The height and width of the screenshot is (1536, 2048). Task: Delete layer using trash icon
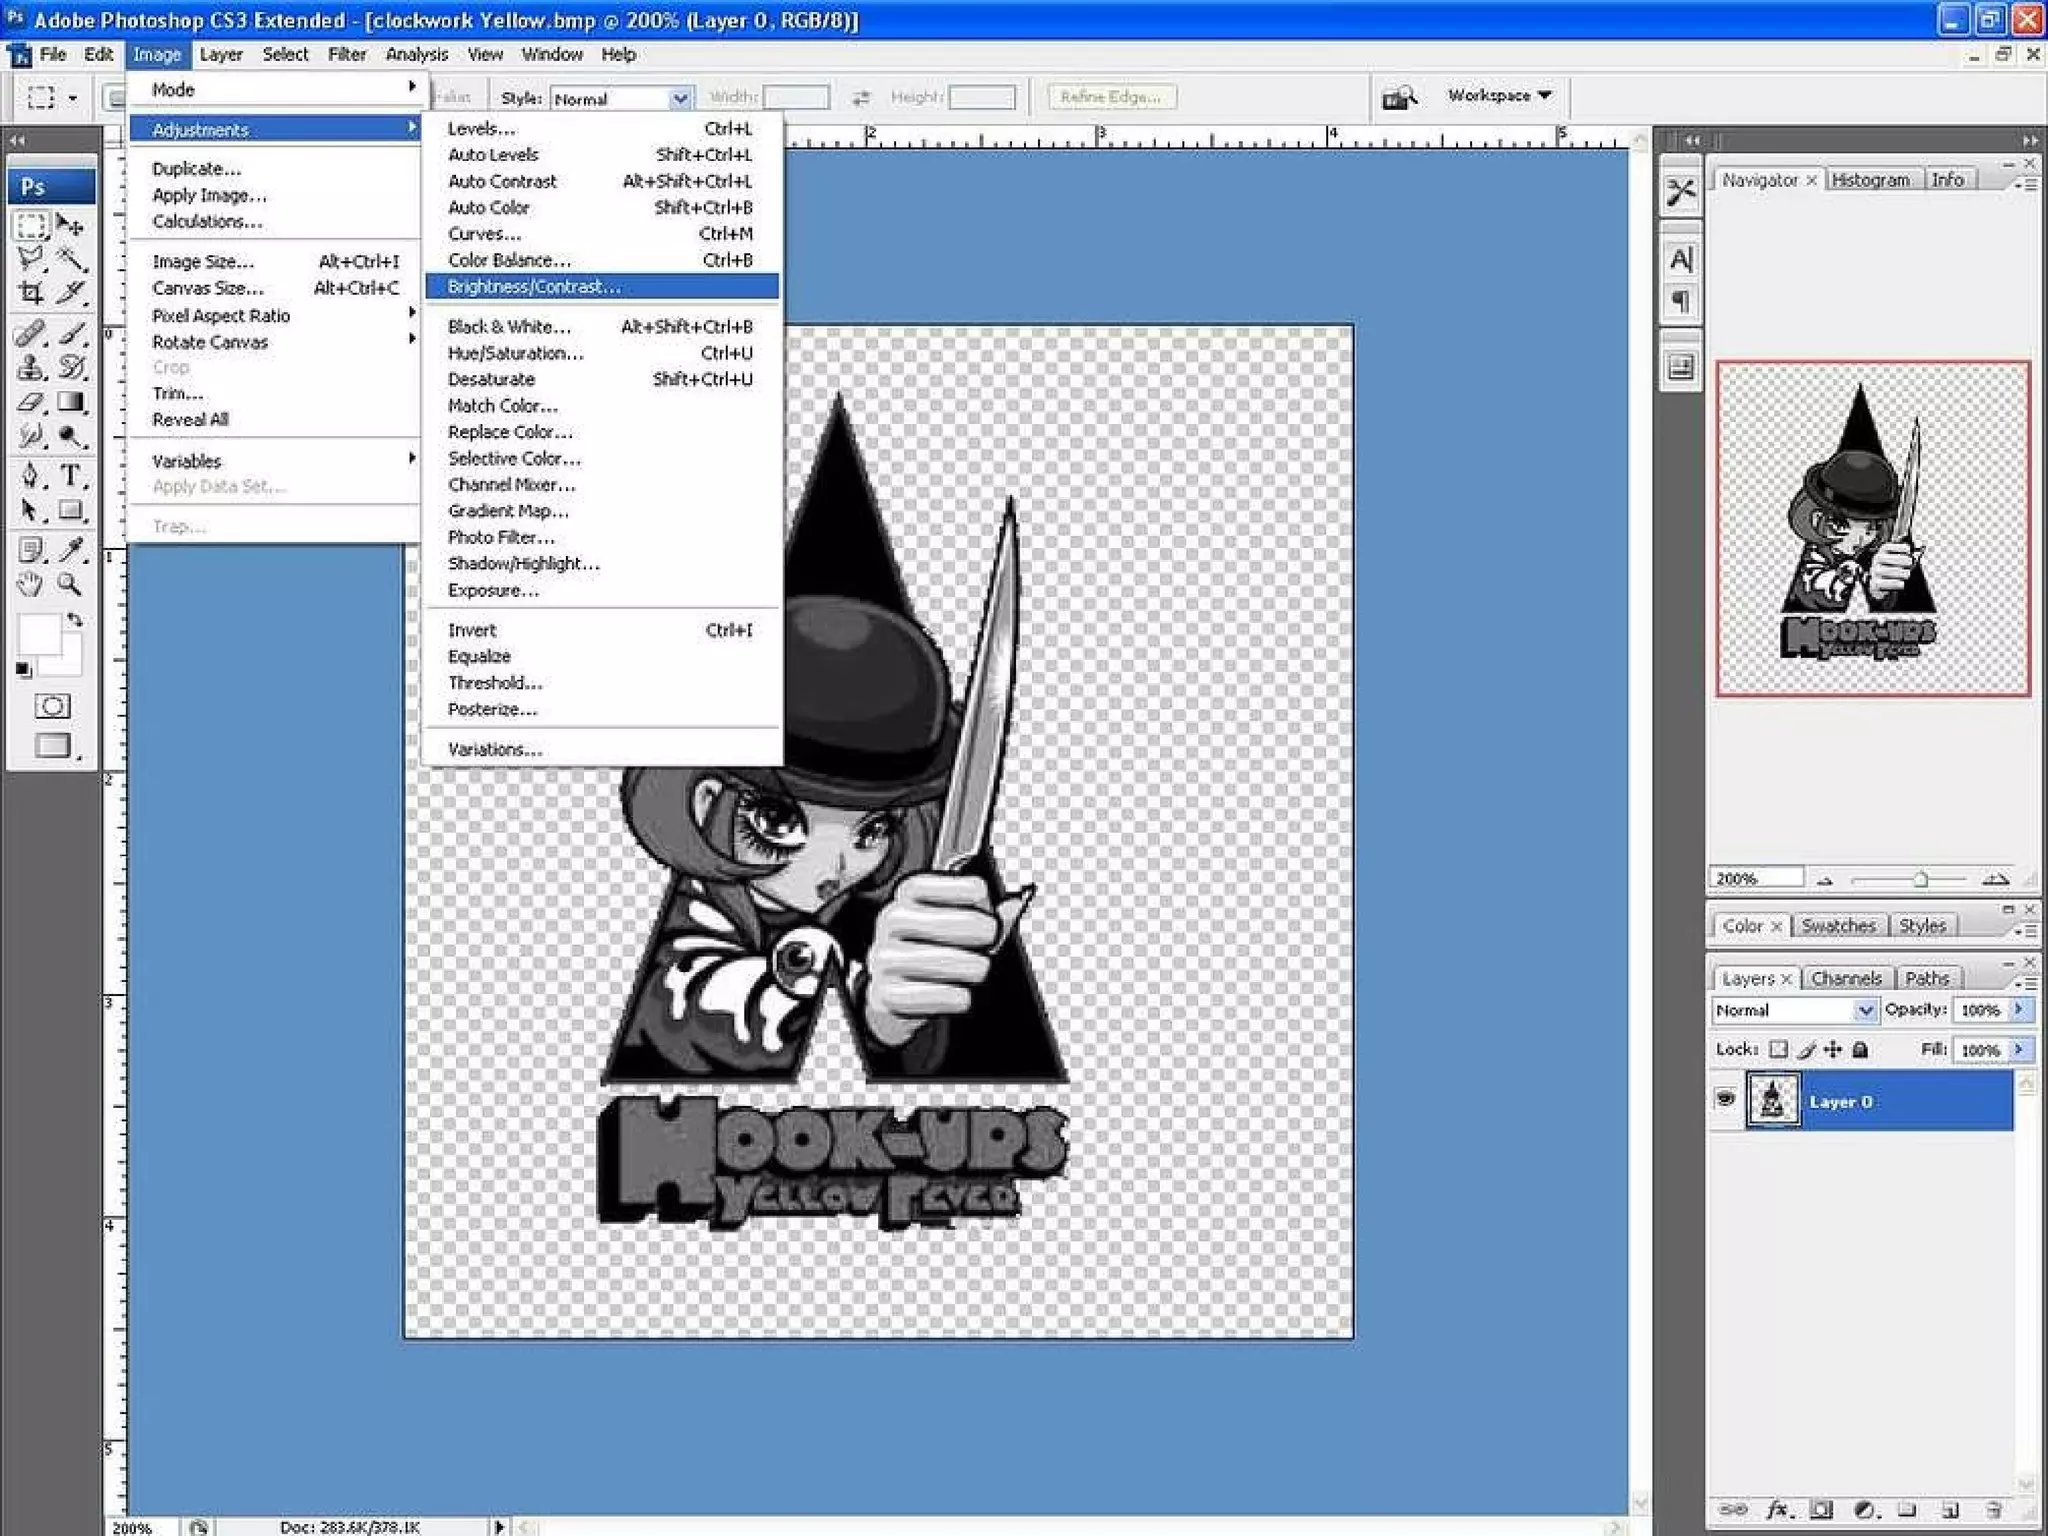[1993, 1509]
